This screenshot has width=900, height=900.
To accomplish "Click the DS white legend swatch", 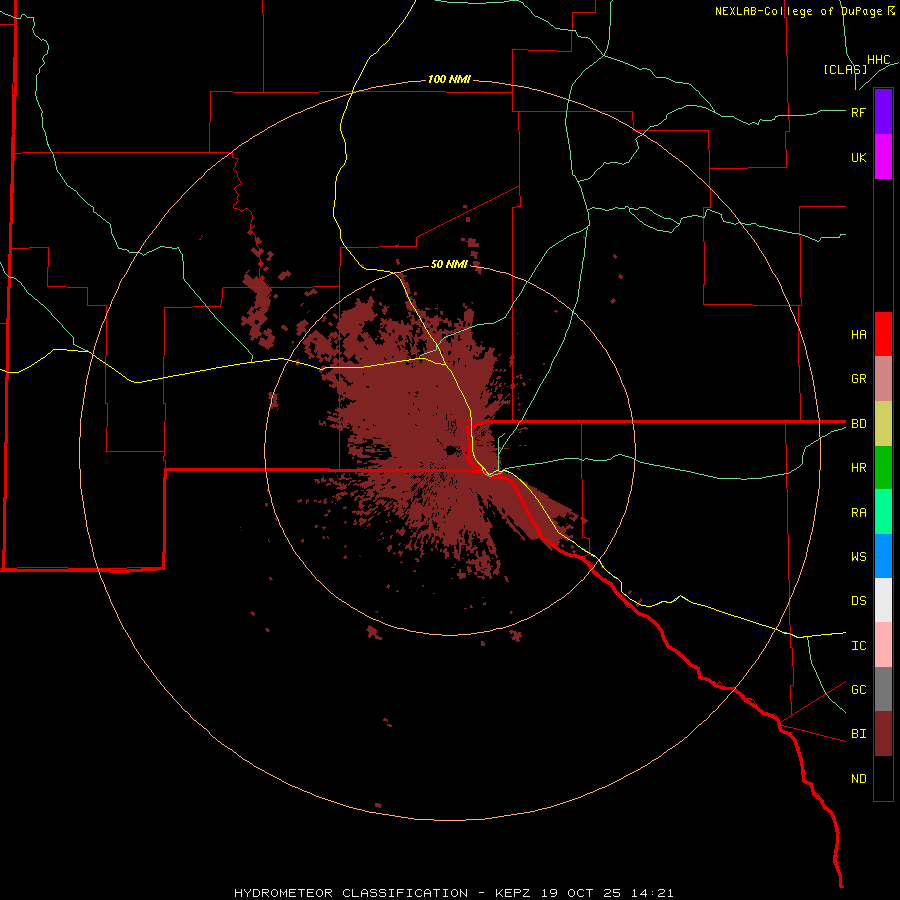I will click(x=883, y=600).
